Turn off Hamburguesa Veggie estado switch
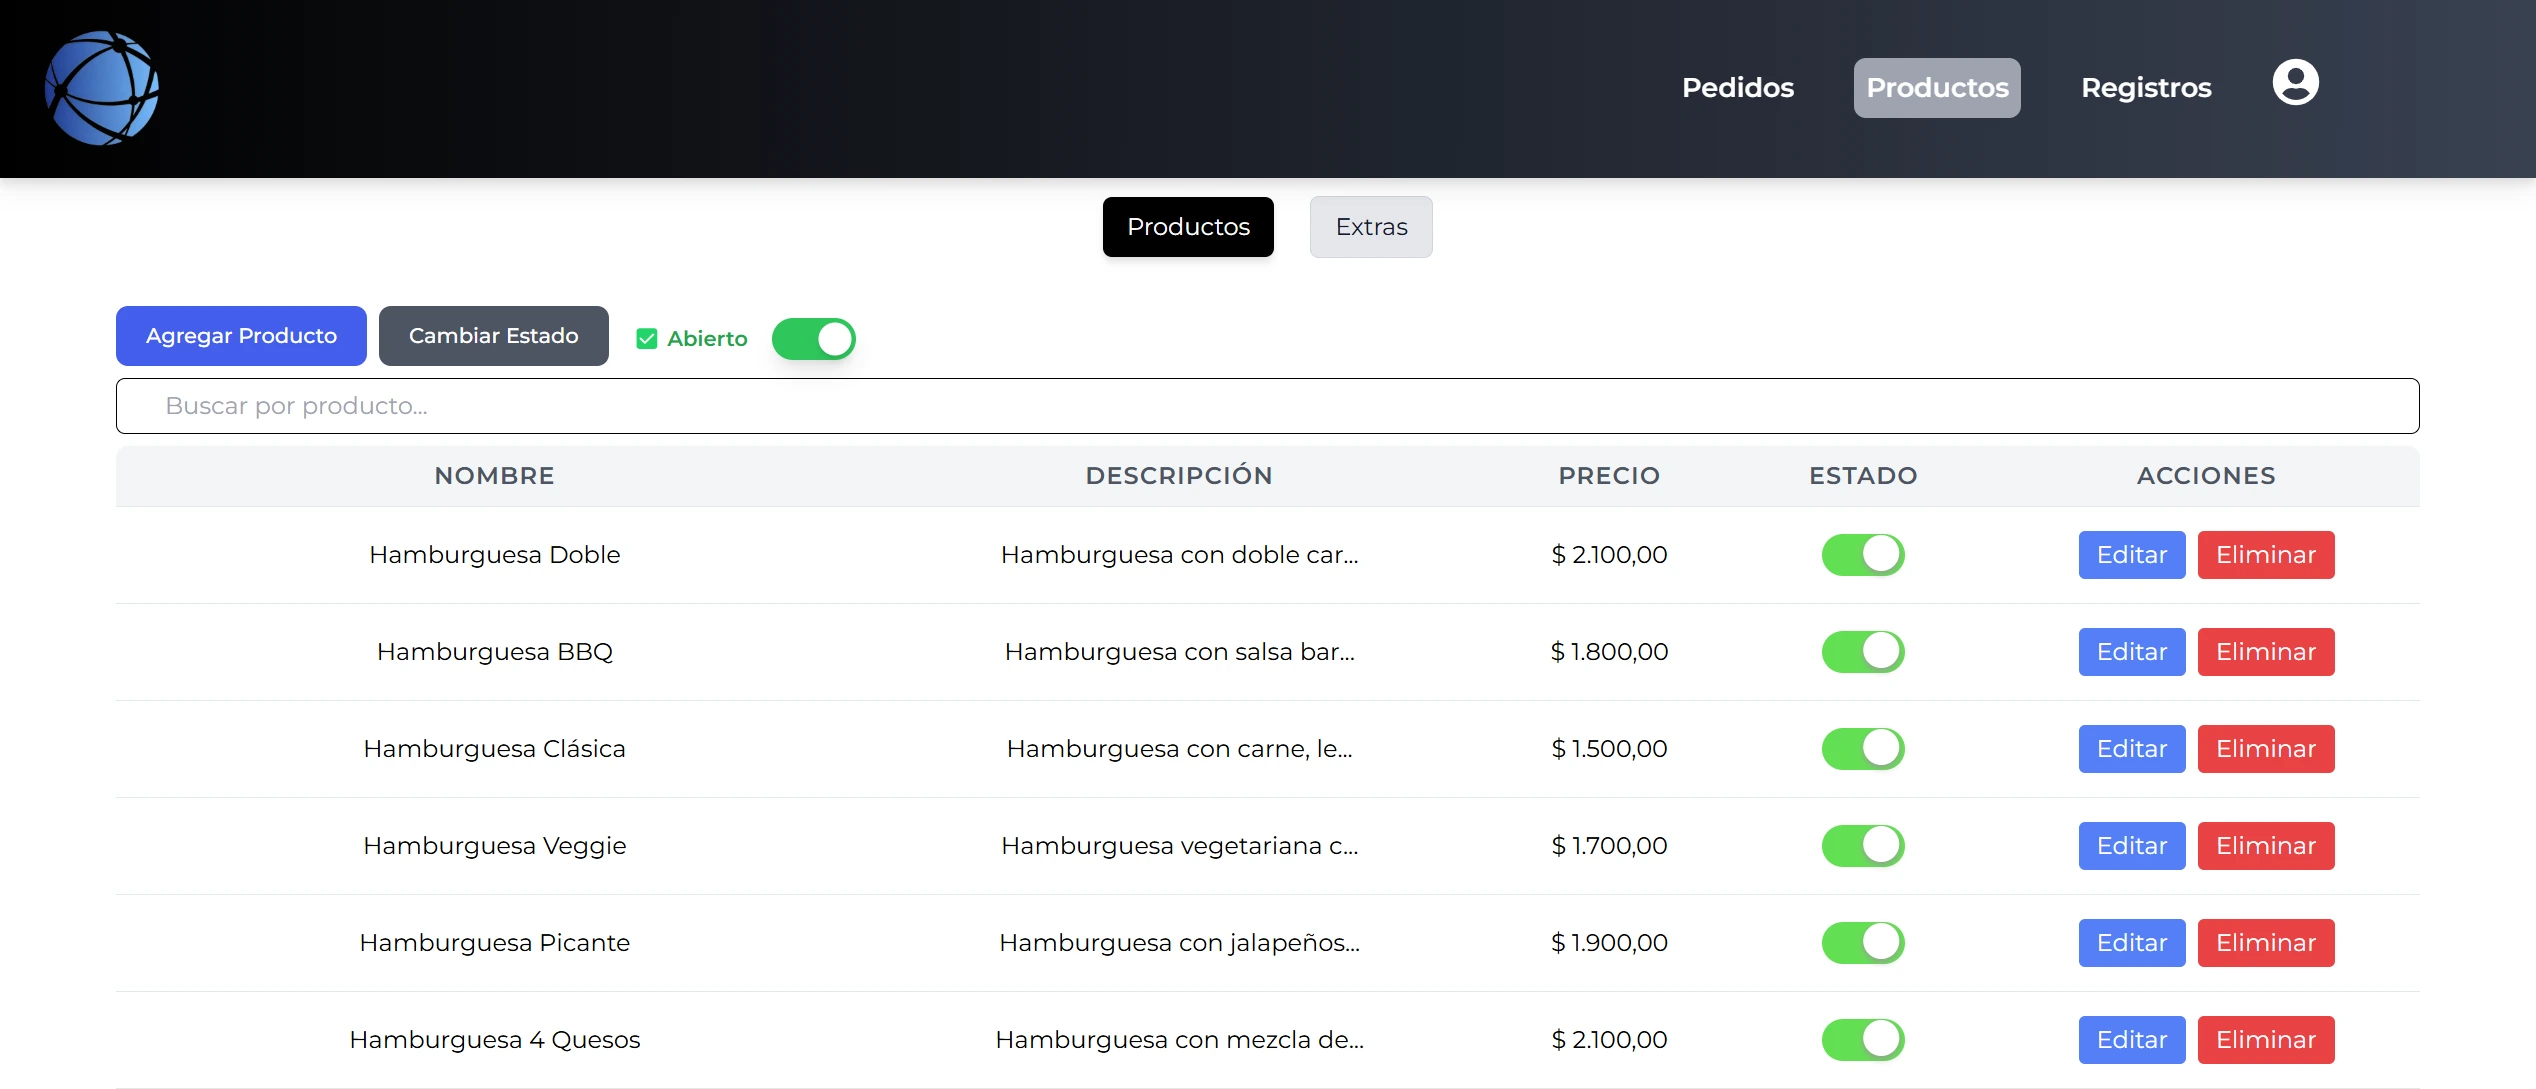This screenshot has width=2536, height=1089. (1863, 846)
